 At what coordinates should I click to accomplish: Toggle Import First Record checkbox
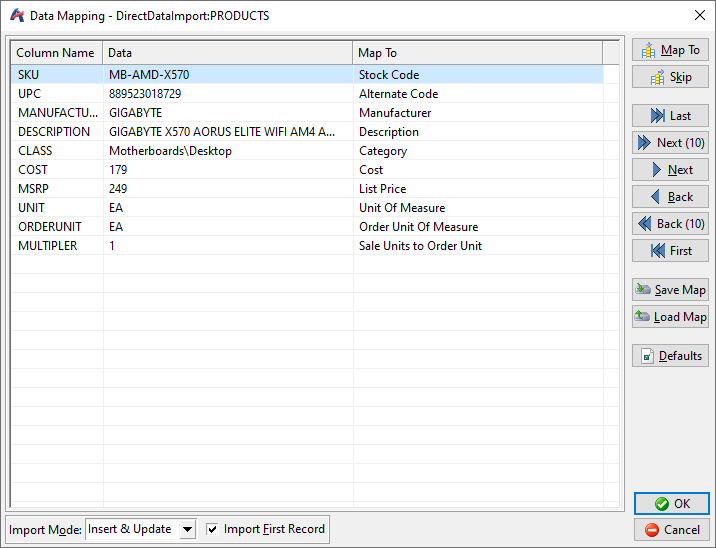[x=212, y=529]
